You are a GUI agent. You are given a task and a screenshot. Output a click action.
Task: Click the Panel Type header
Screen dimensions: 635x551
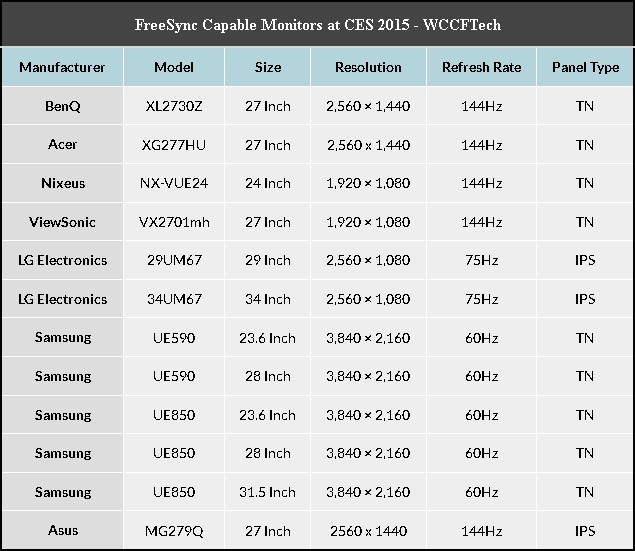point(585,67)
